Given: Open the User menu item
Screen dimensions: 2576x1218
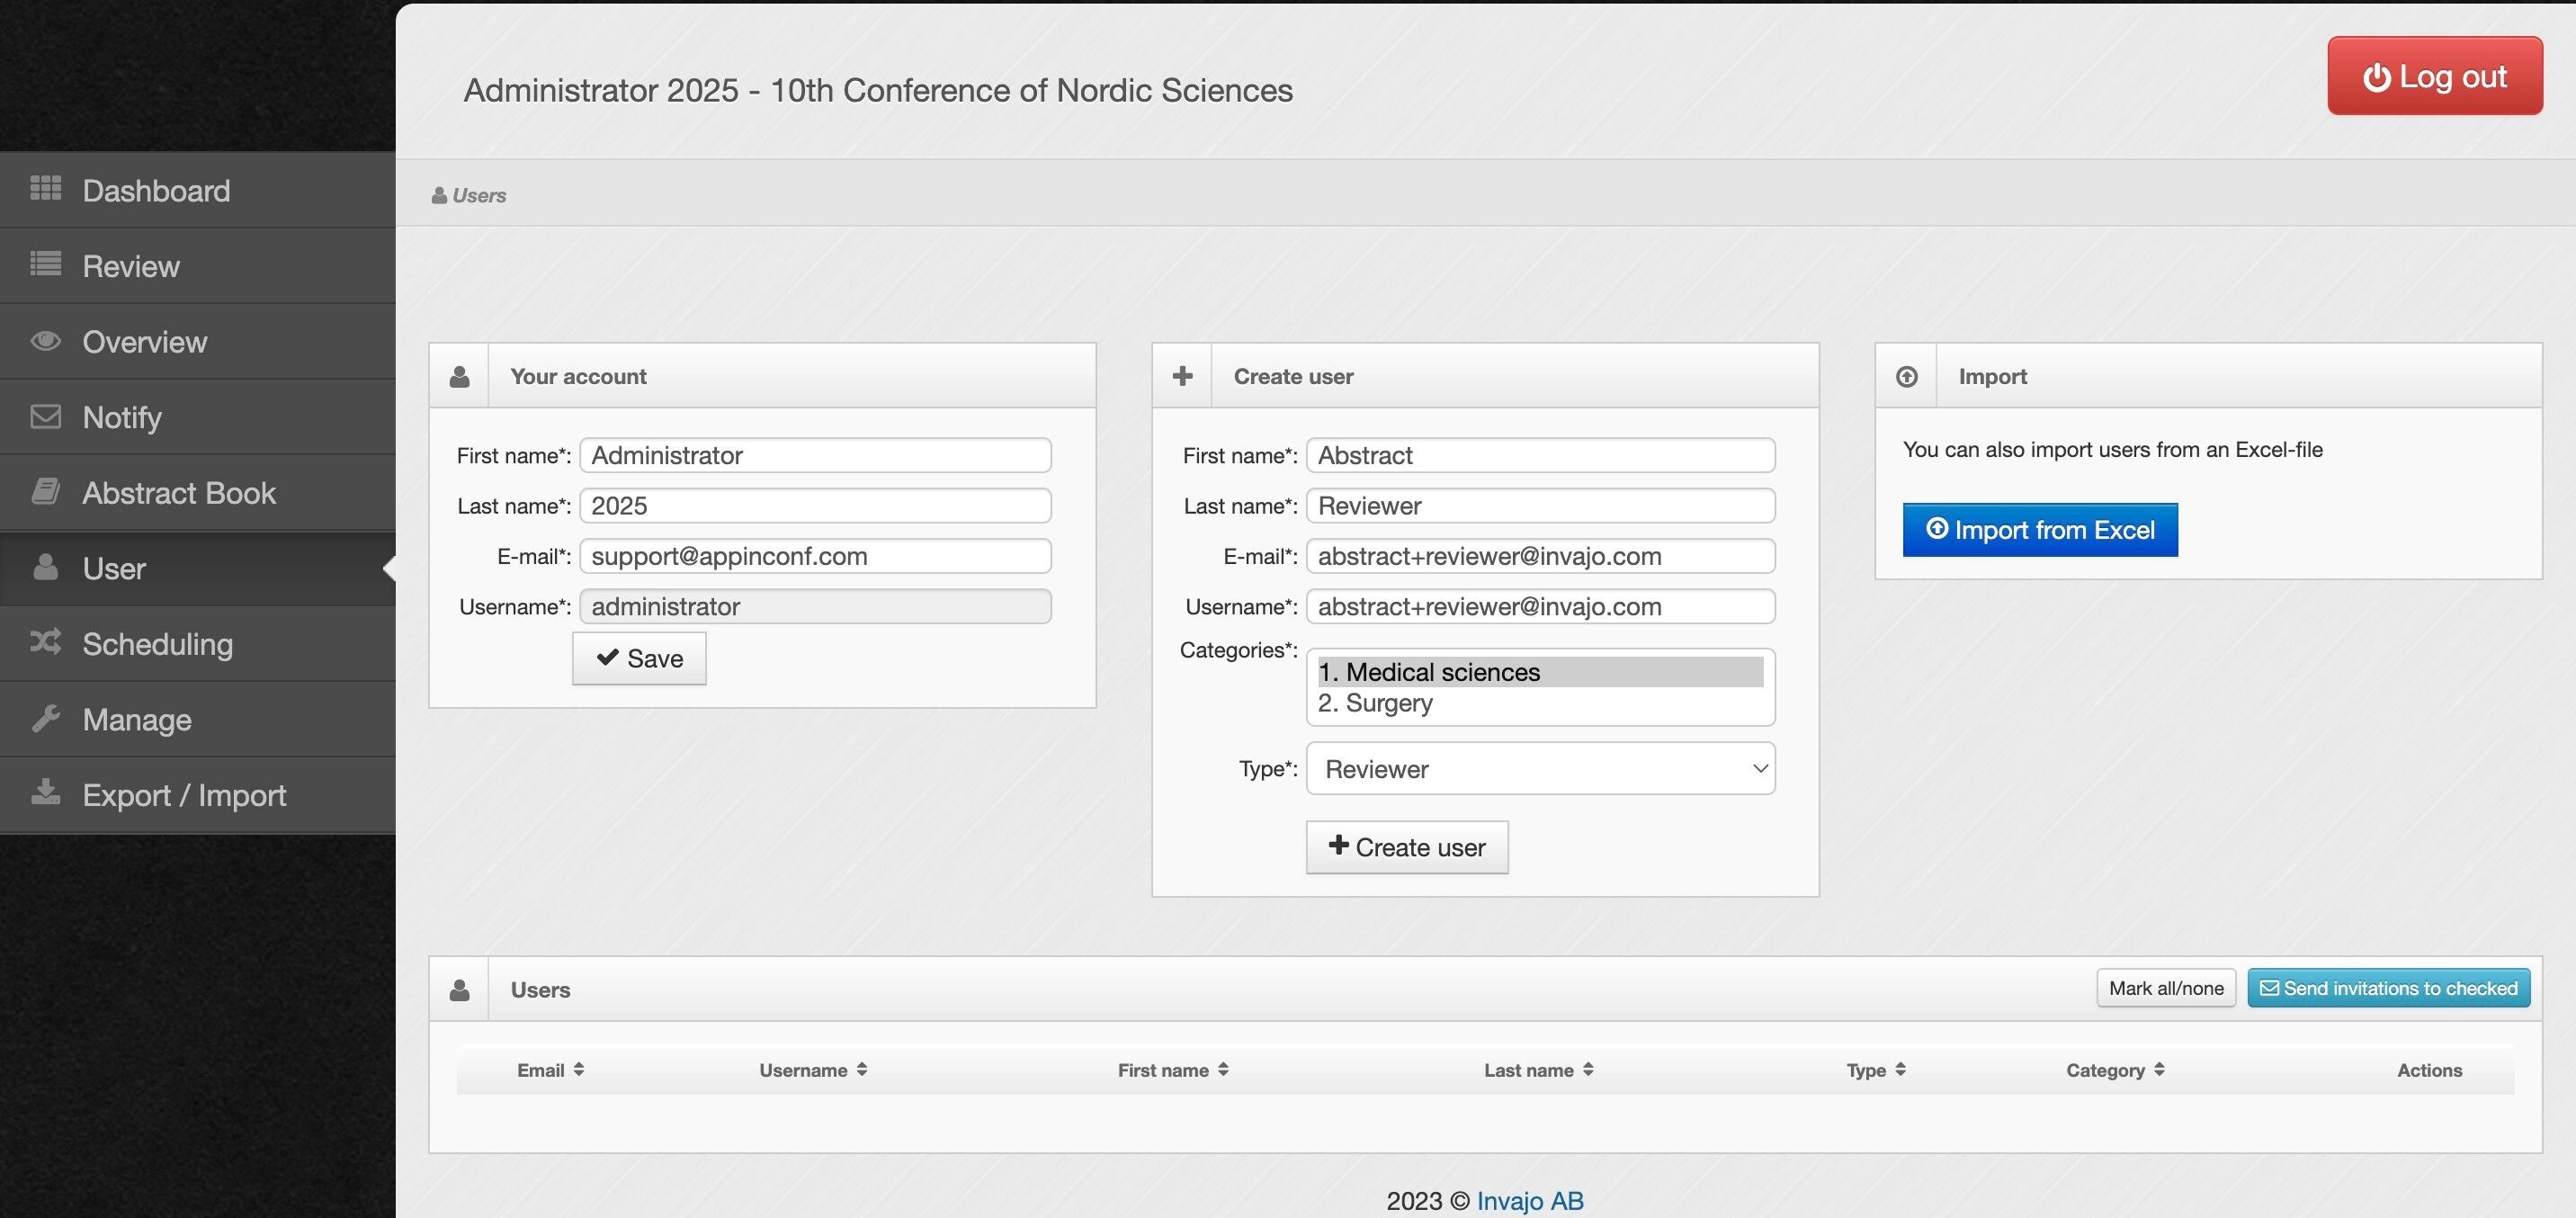Looking at the screenshot, I should click(x=114, y=568).
